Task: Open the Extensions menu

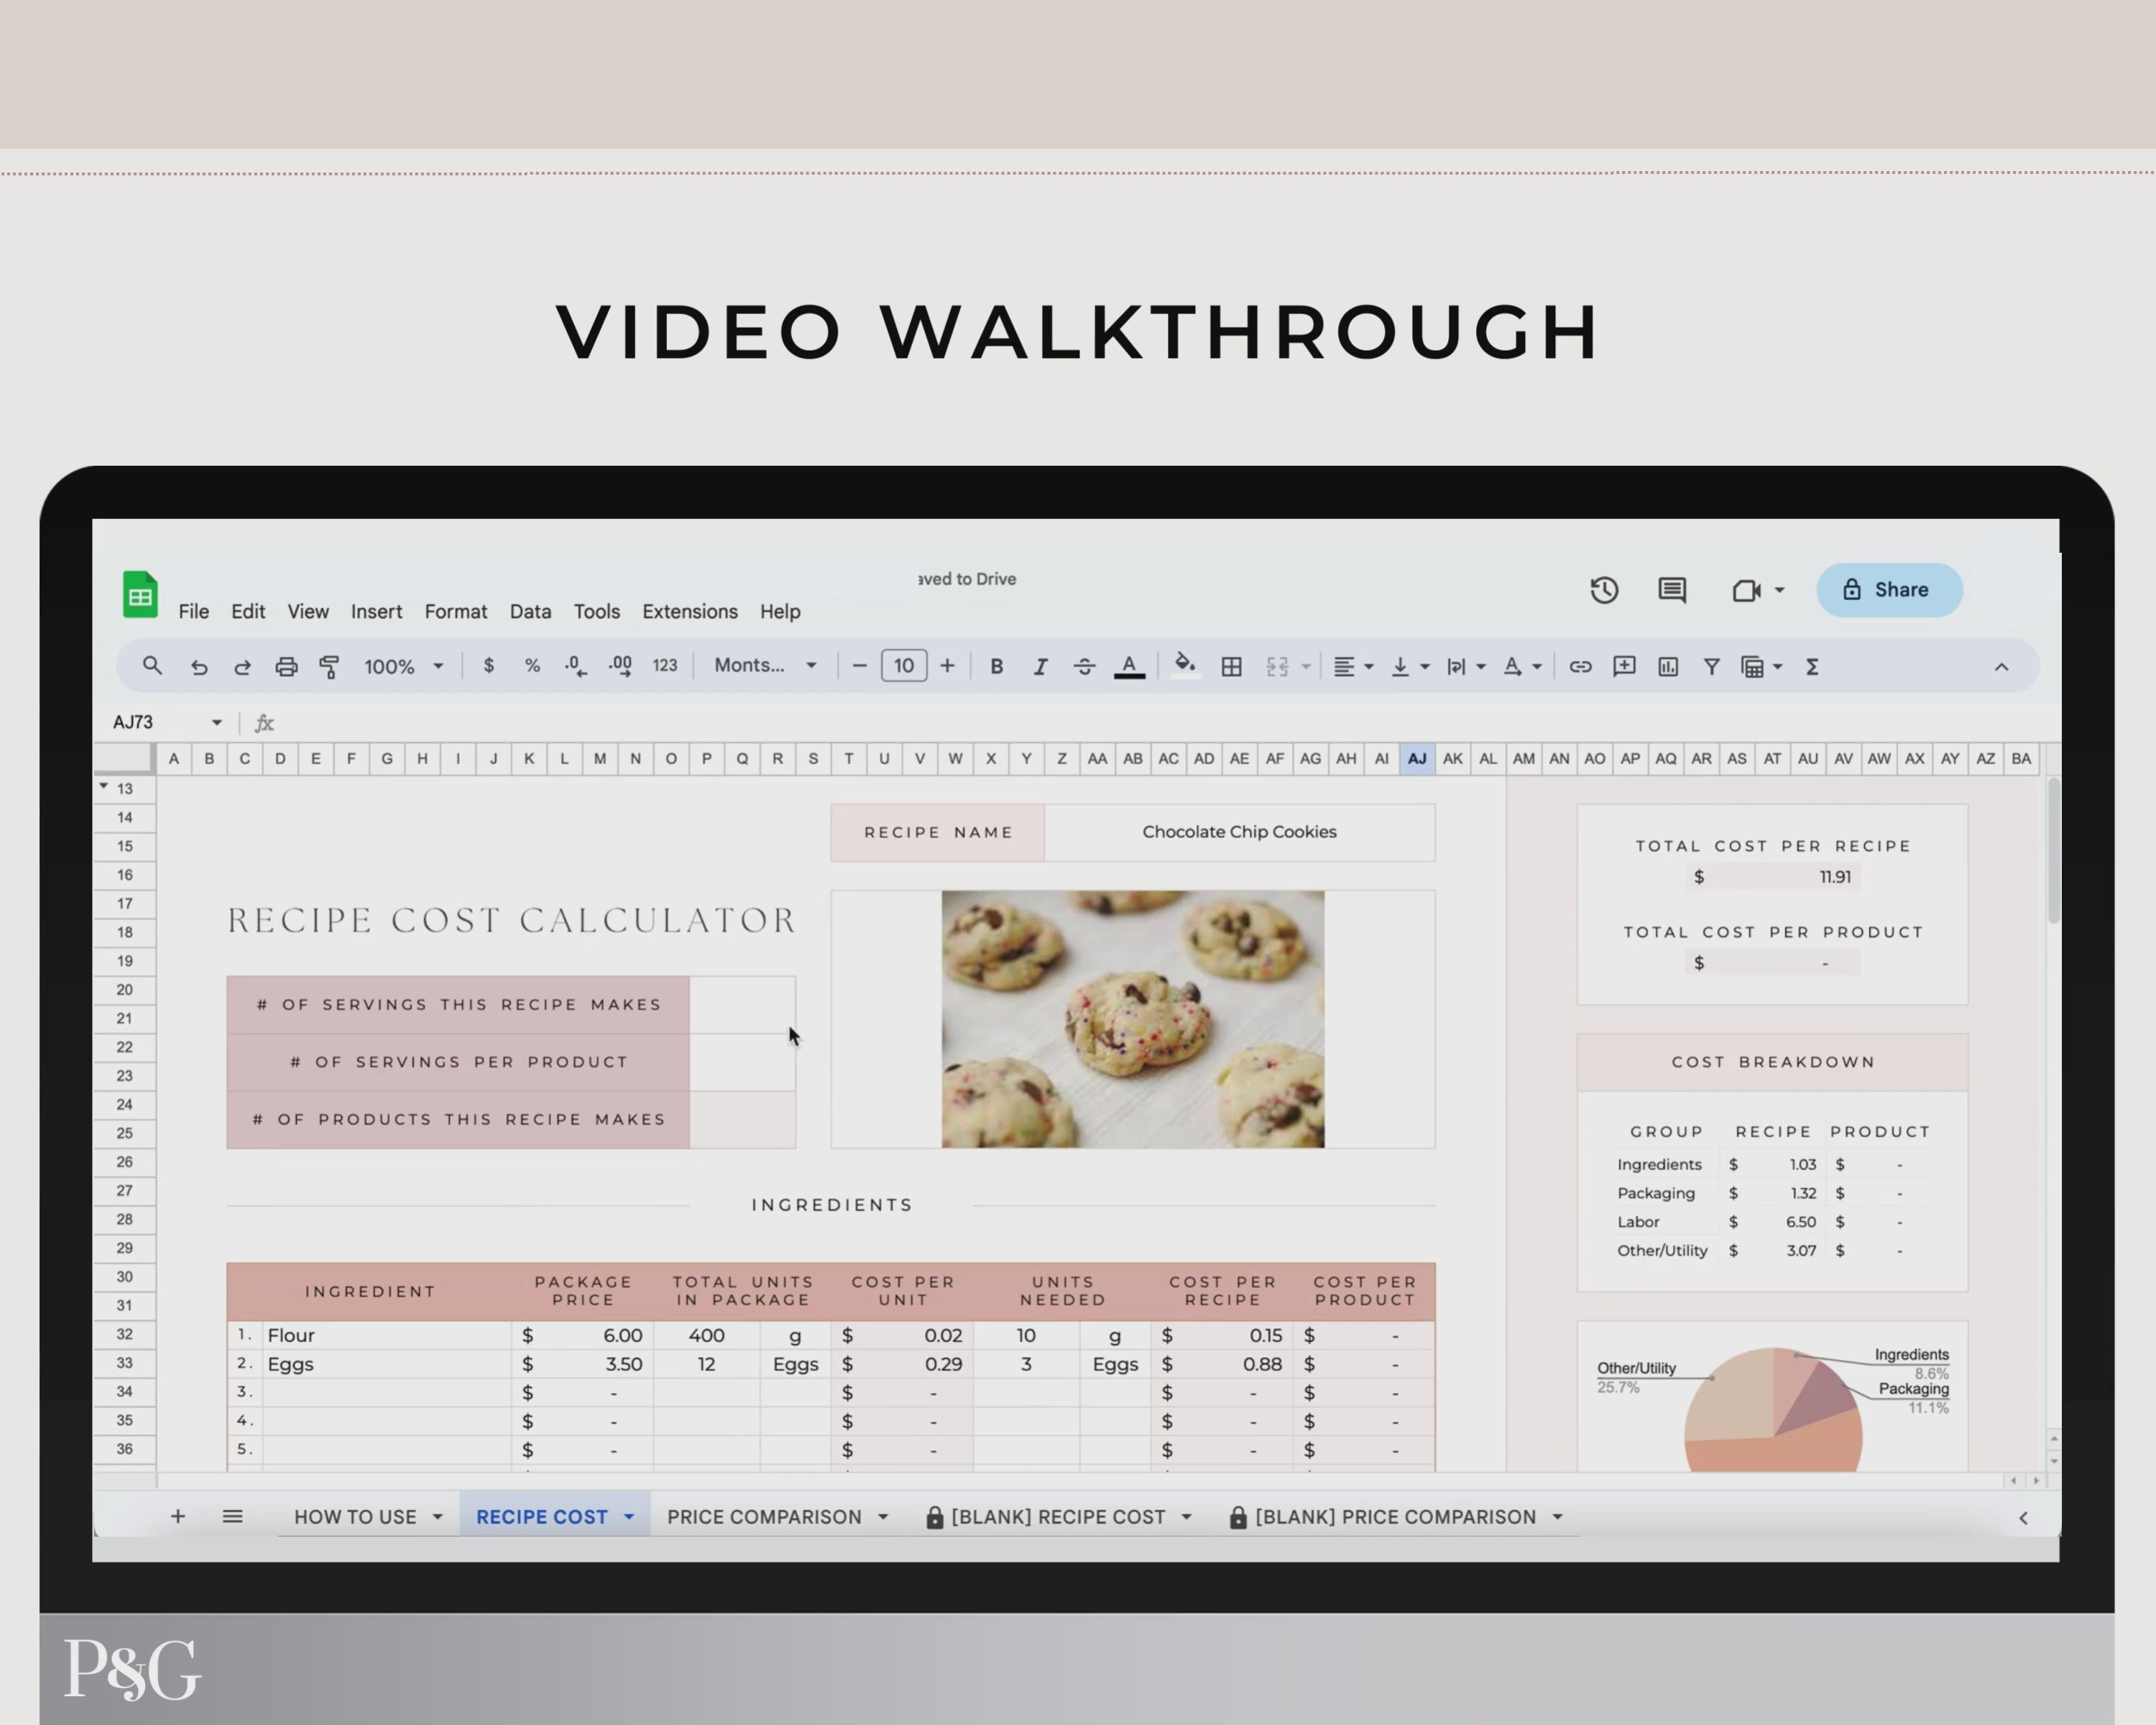Action: [689, 611]
